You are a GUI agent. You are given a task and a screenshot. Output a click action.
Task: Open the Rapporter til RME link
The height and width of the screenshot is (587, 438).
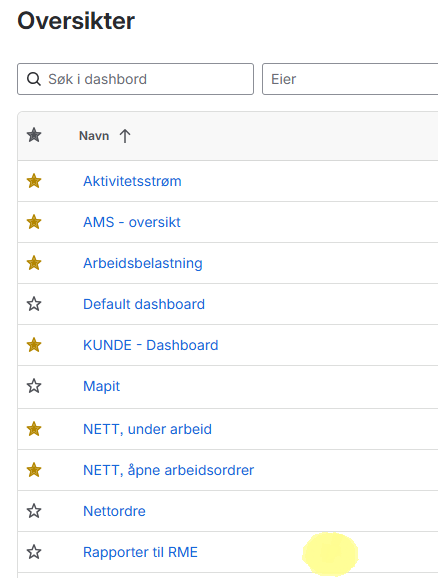(140, 552)
